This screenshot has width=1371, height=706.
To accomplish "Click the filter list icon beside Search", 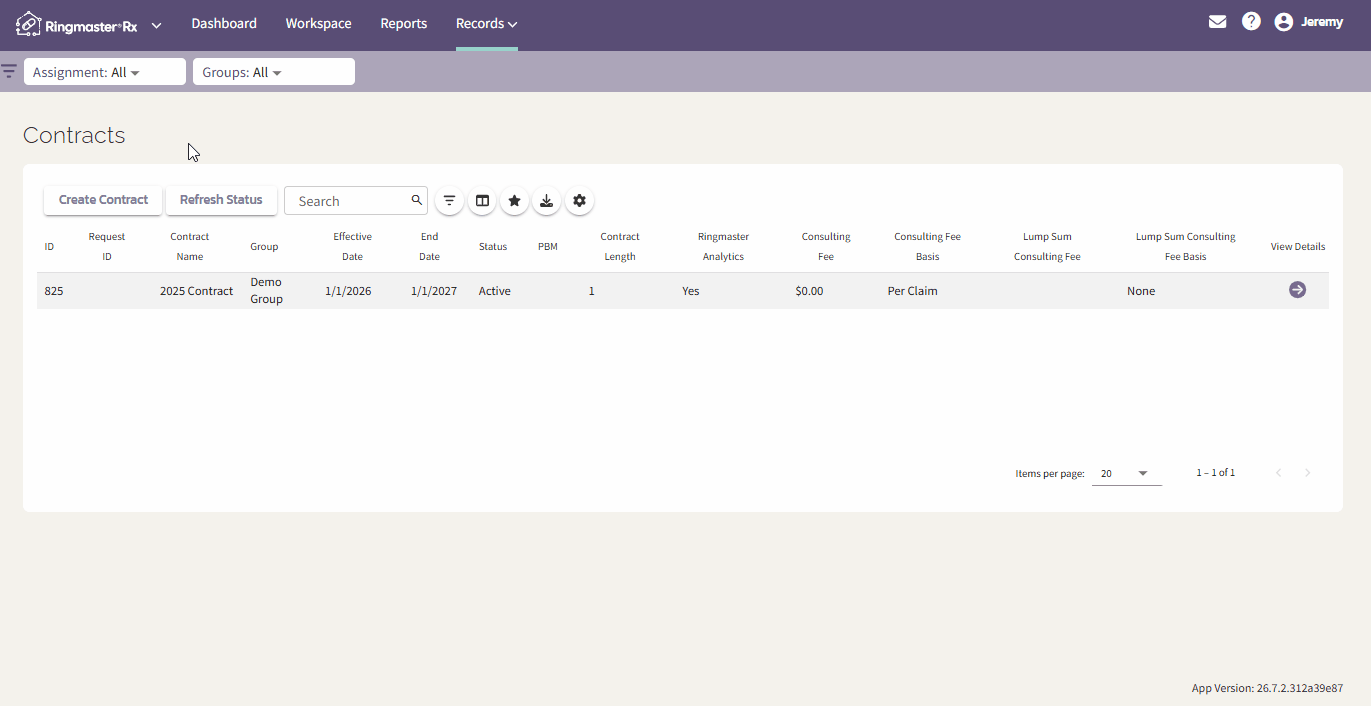I will pyautogui.click(x=450, y=201).
